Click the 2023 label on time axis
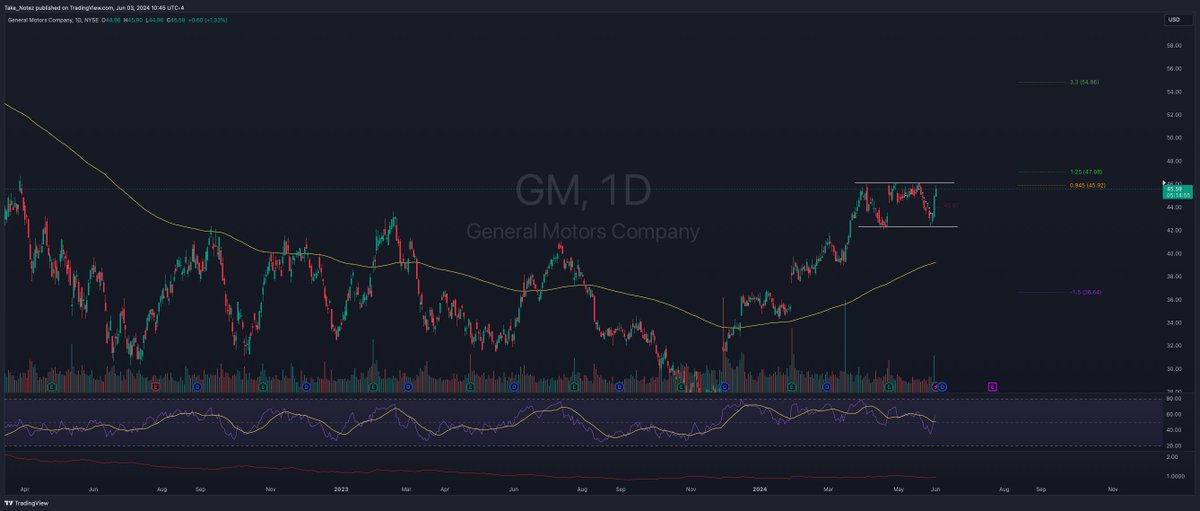1200x511 pixels. pos(341,489)
